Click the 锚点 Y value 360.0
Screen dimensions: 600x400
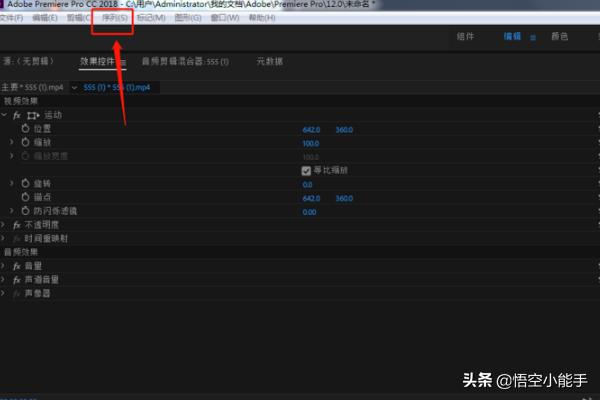pos(344,198)
